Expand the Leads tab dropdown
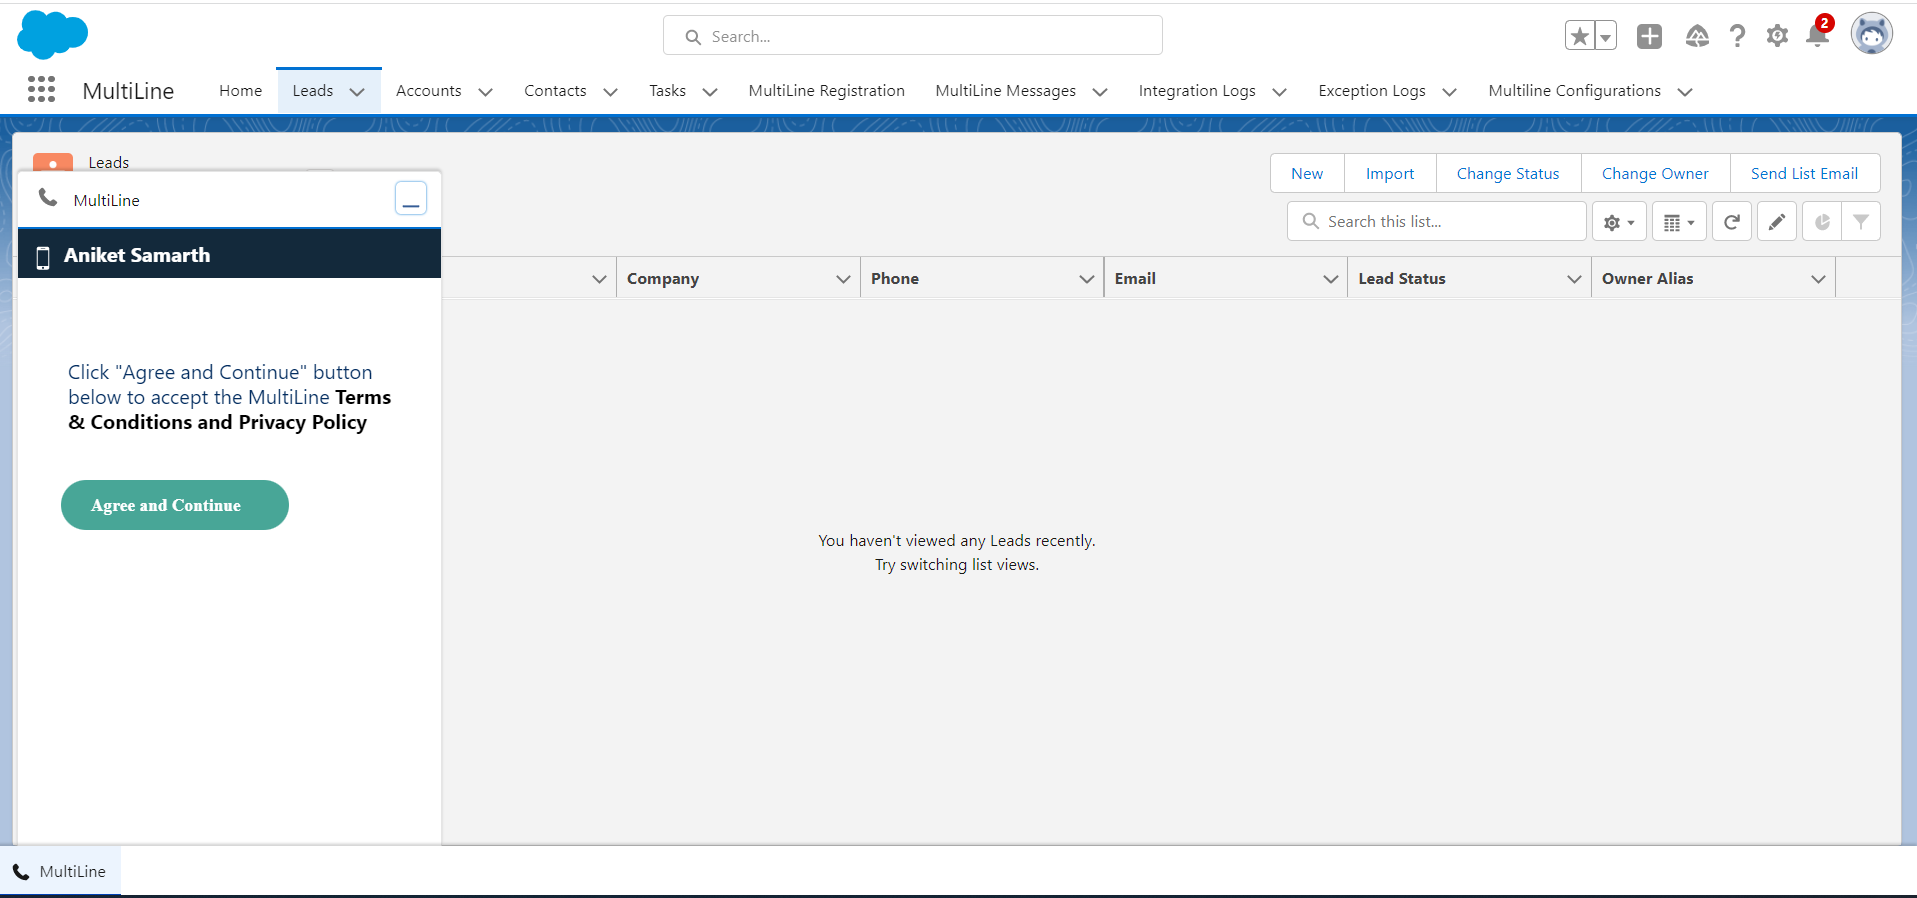The image size is (1917, 898). click(x=357, y=92)
